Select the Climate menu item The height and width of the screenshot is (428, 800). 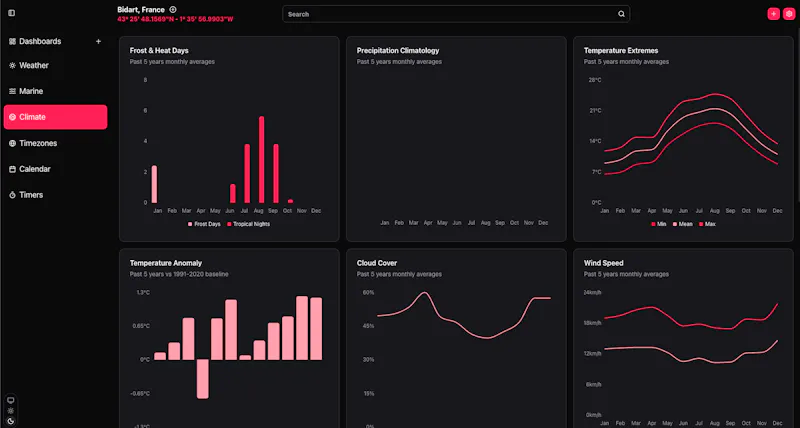coord(55,117)
